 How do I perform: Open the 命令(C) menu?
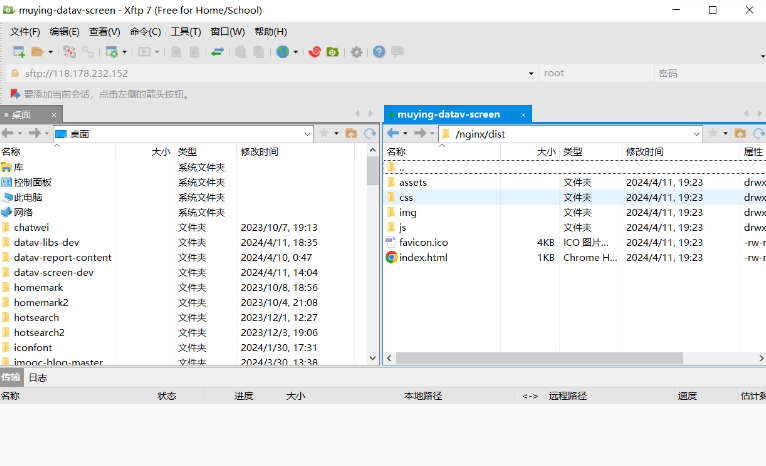click(145, 32)
